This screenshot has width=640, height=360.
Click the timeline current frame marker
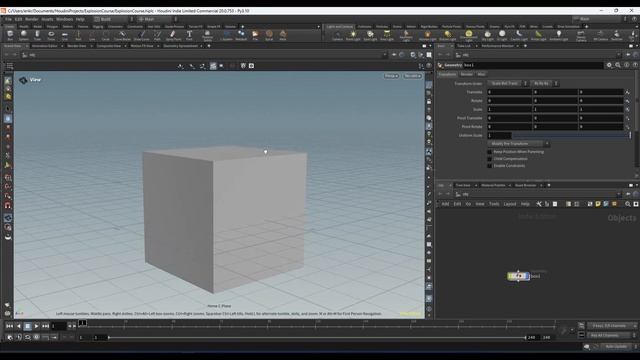[x=82, y=323]
